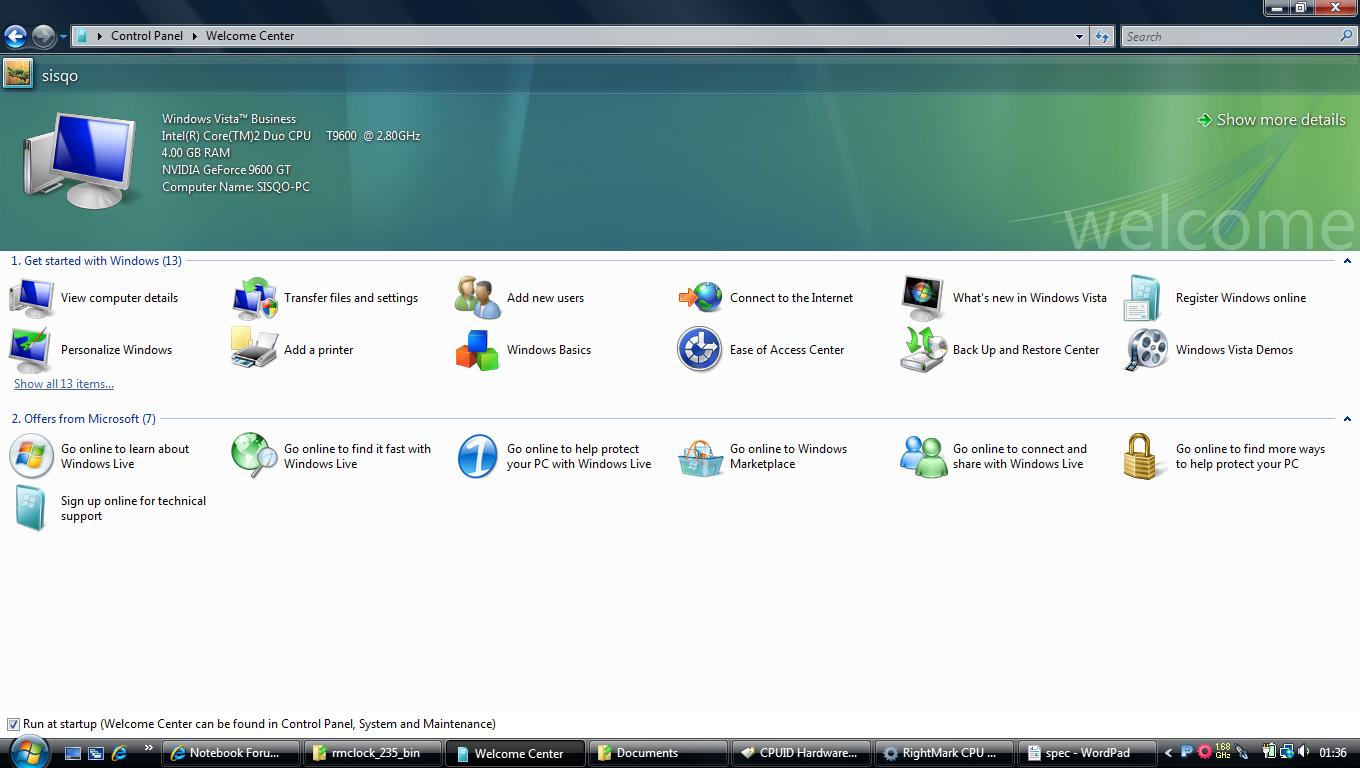Image resolution: width=1360 pixels, height=768 pixels.
Task: Click the Add new users label
Action: 545,298
